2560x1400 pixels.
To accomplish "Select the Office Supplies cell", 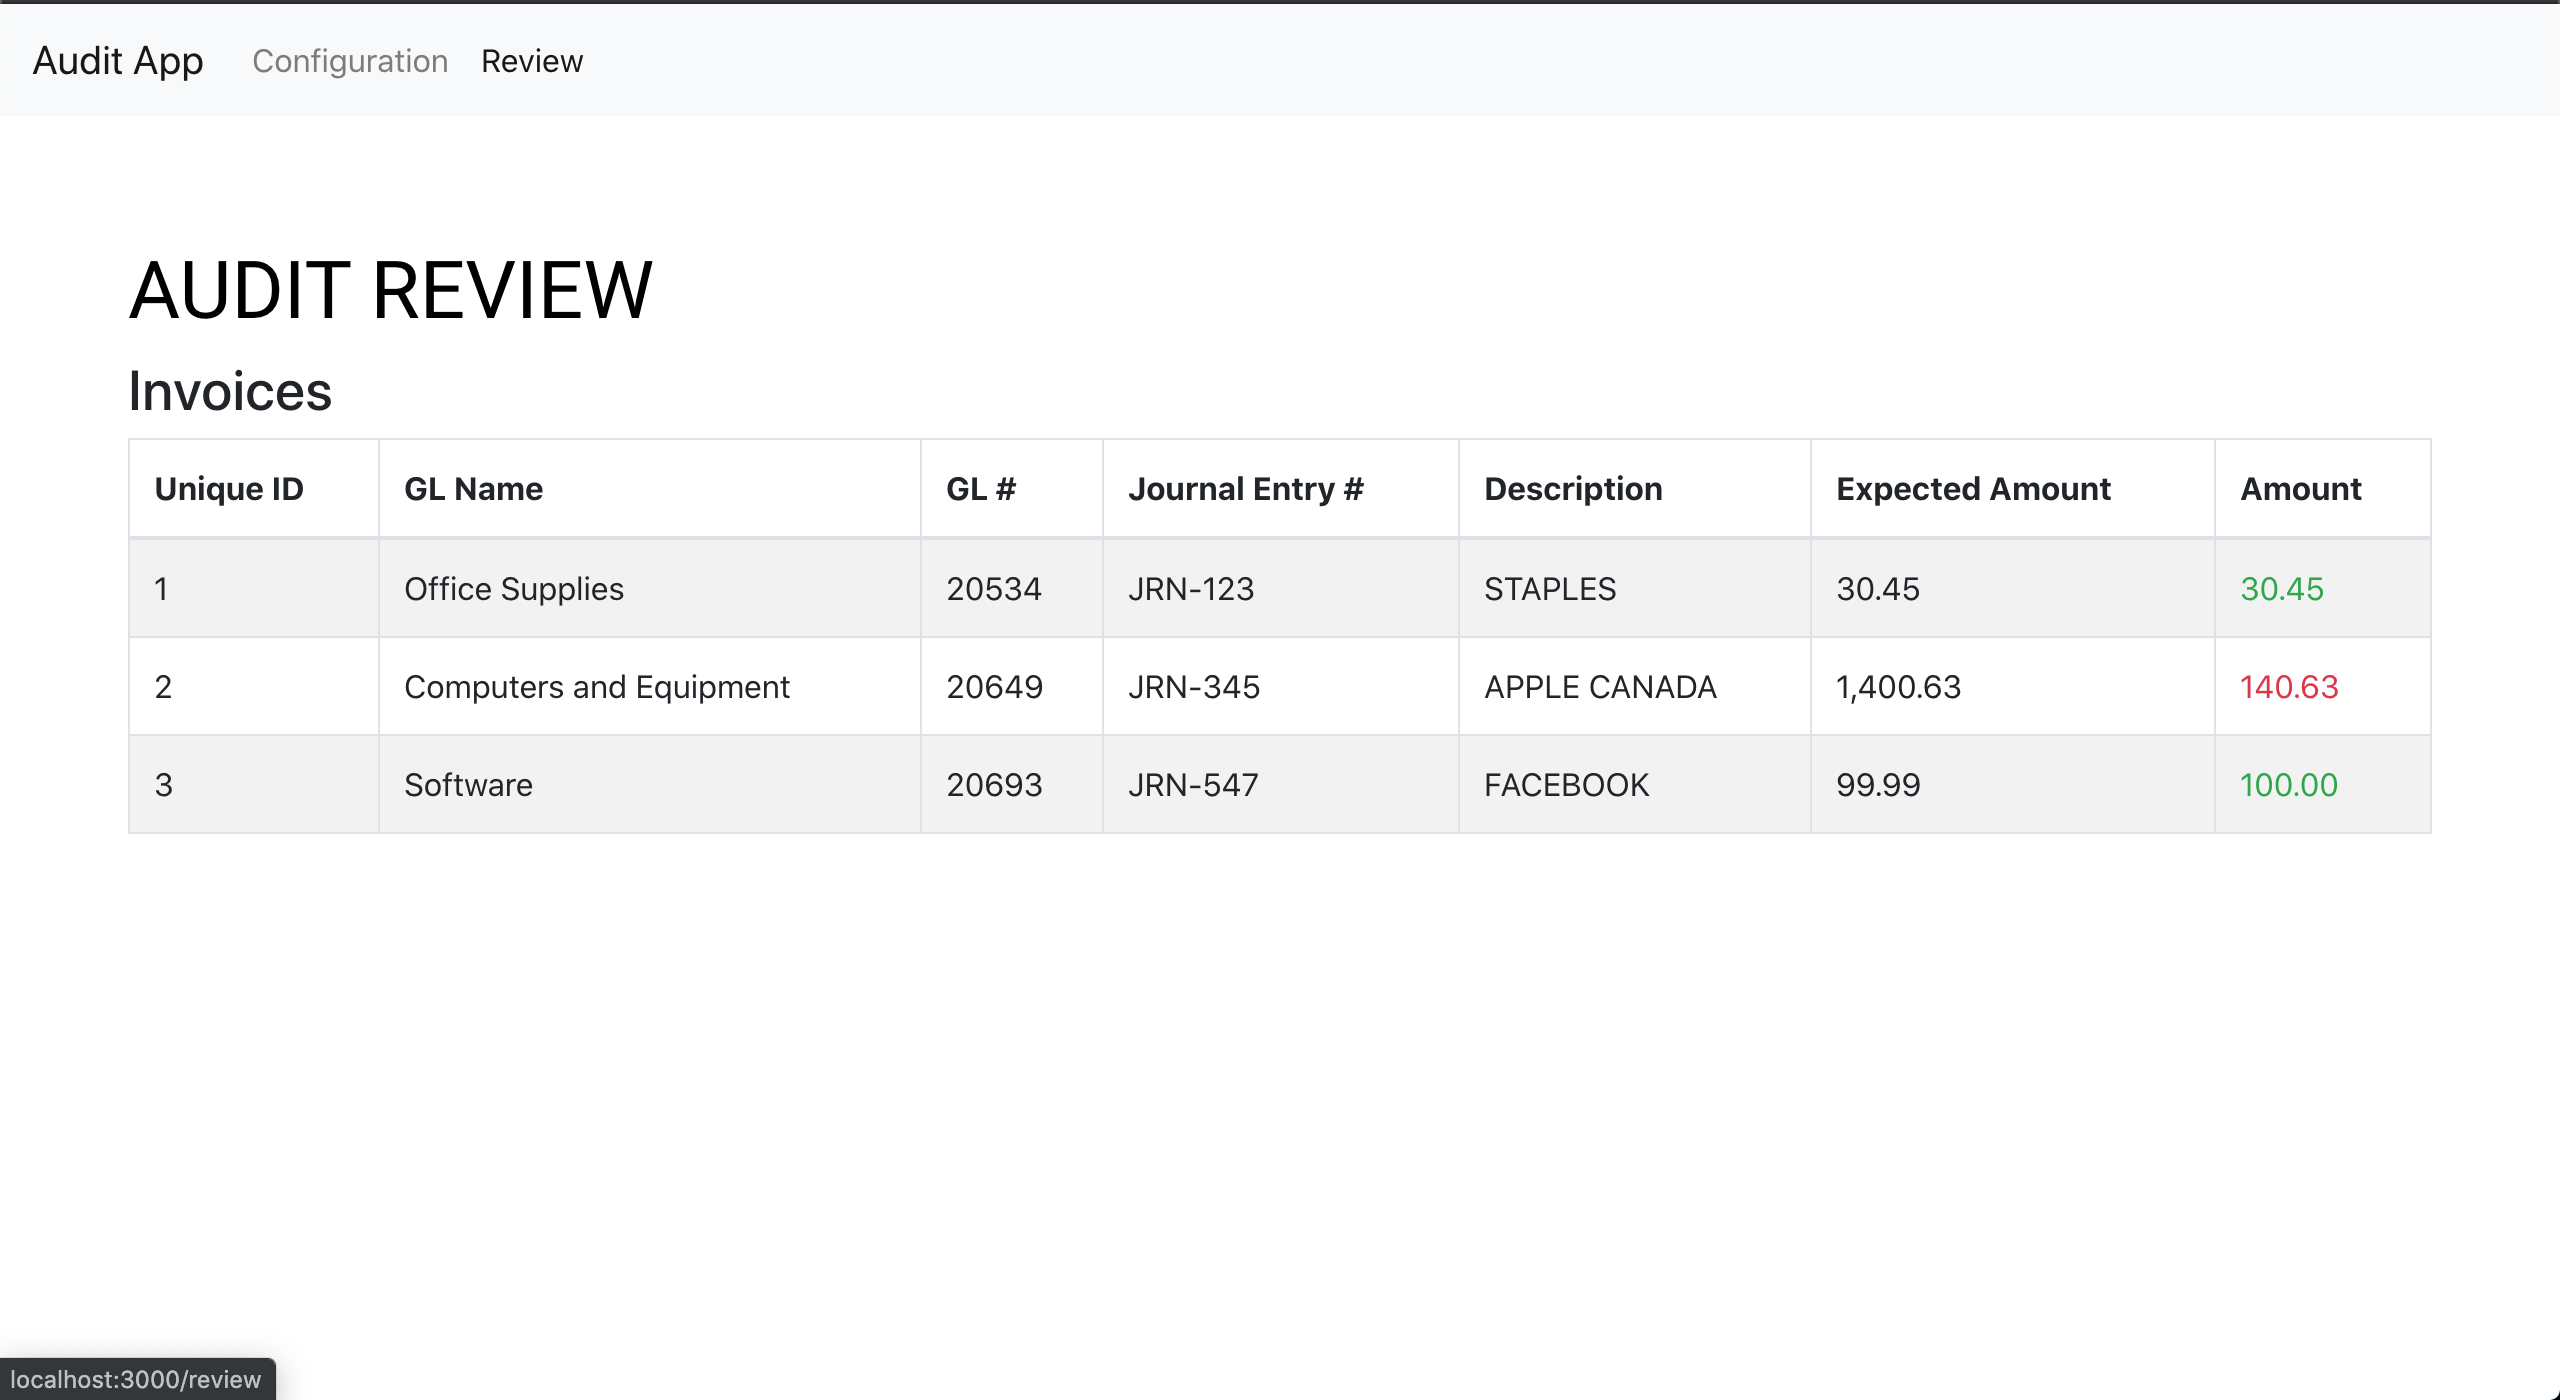I will (514, 589).
